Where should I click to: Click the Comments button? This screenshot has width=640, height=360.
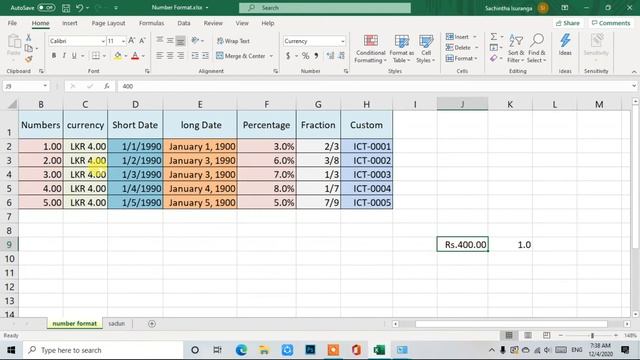[x=611, y=23]
